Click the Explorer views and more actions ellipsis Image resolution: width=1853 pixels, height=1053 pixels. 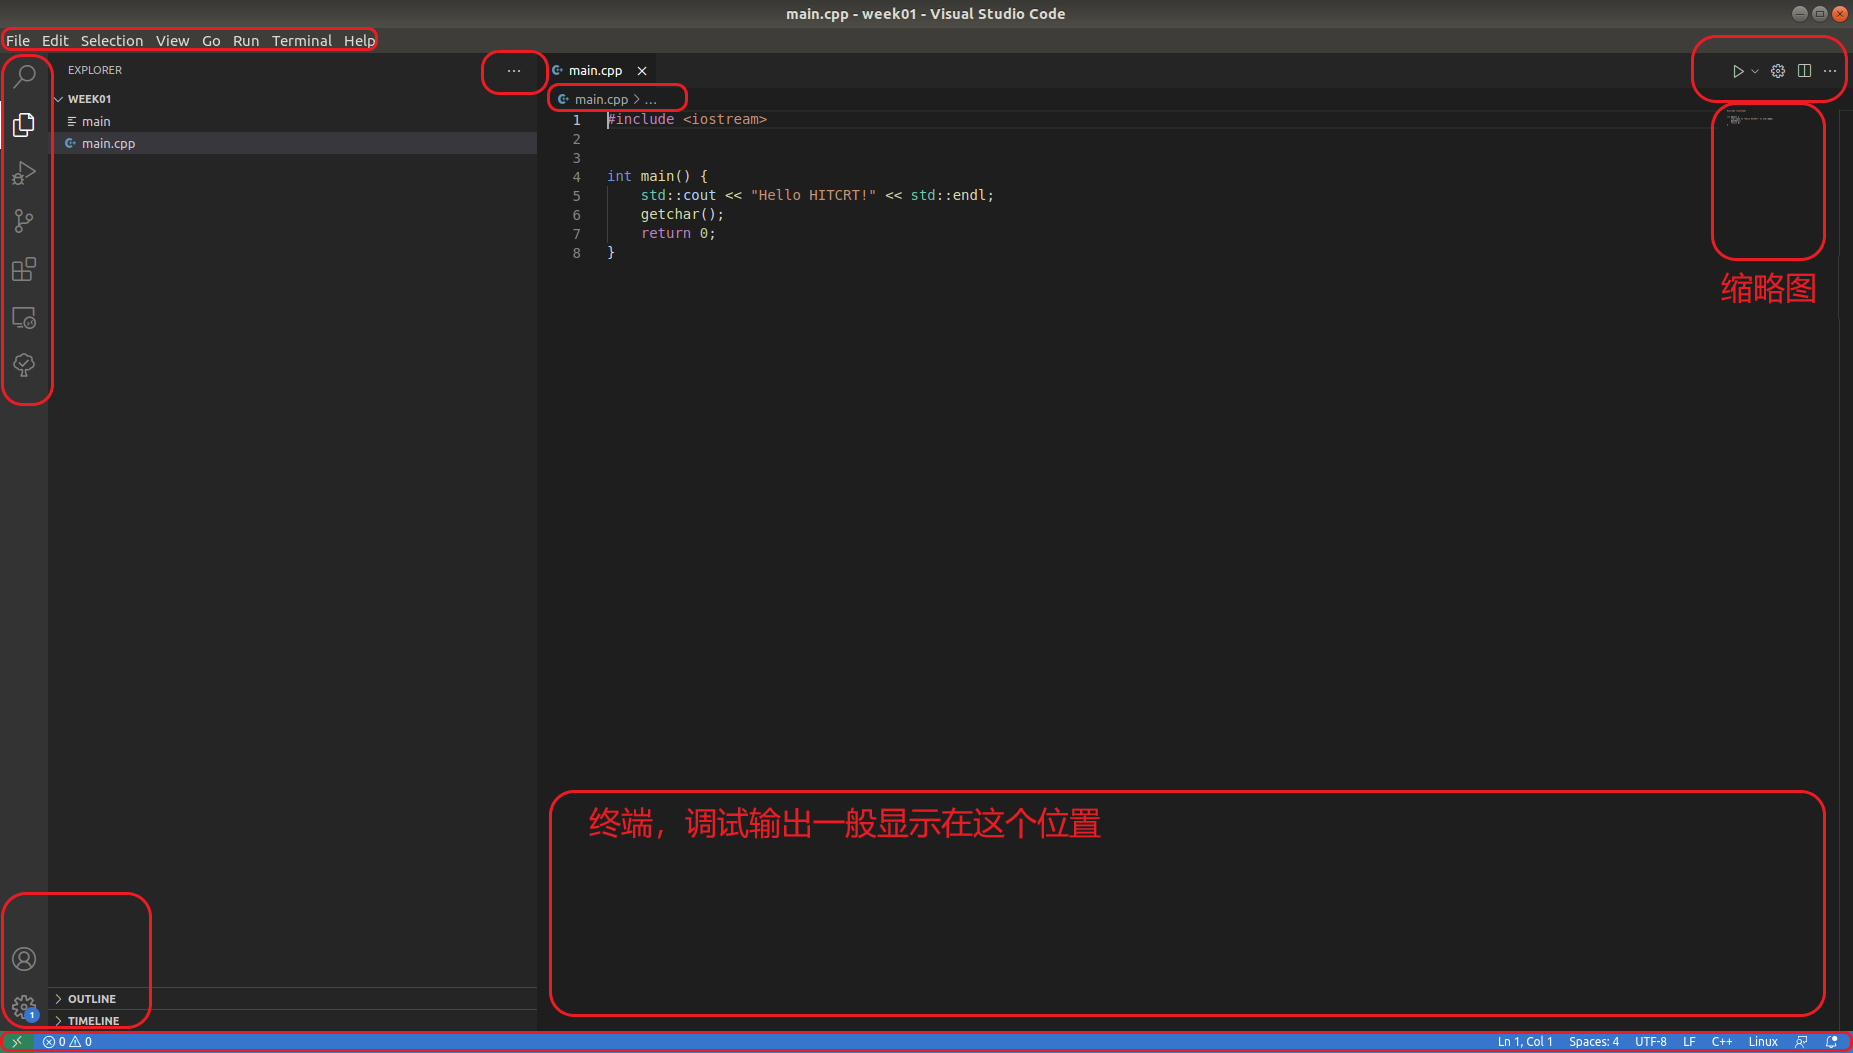514,71
